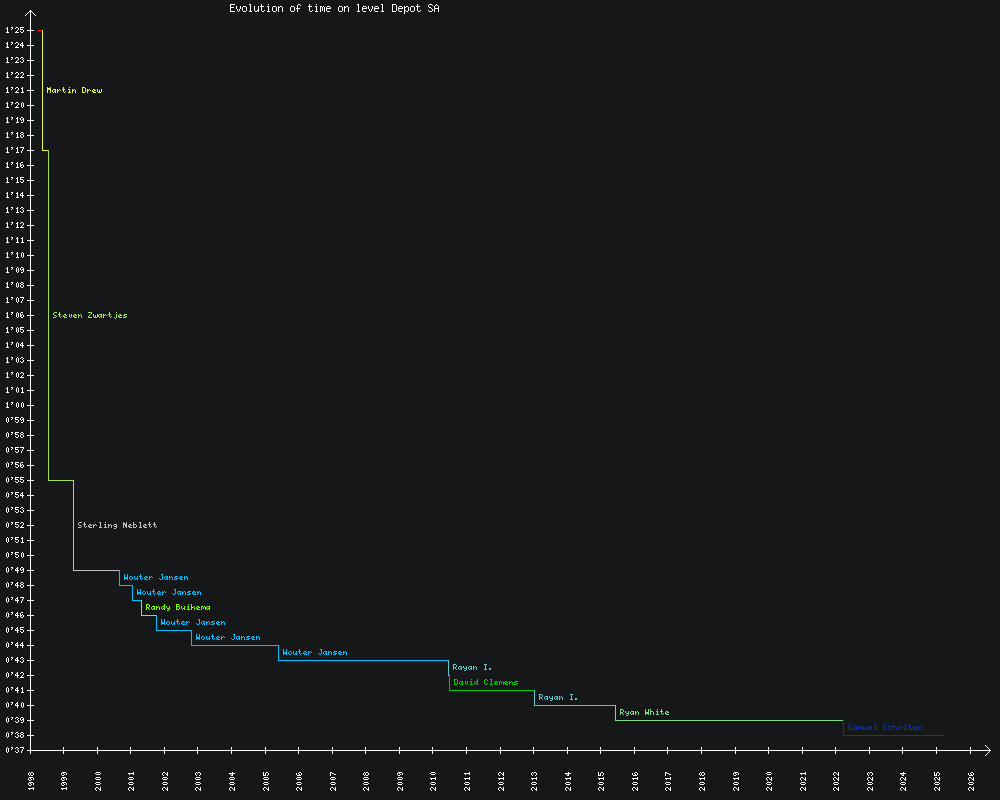
Task: Click the upper Rayan I. label
Action: tap(472, 667)
